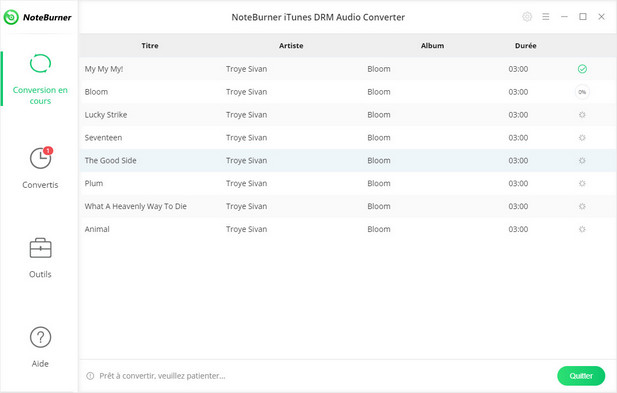Click the info icon in status bar
Screen dimensions: 617x393
click(90, 376)
